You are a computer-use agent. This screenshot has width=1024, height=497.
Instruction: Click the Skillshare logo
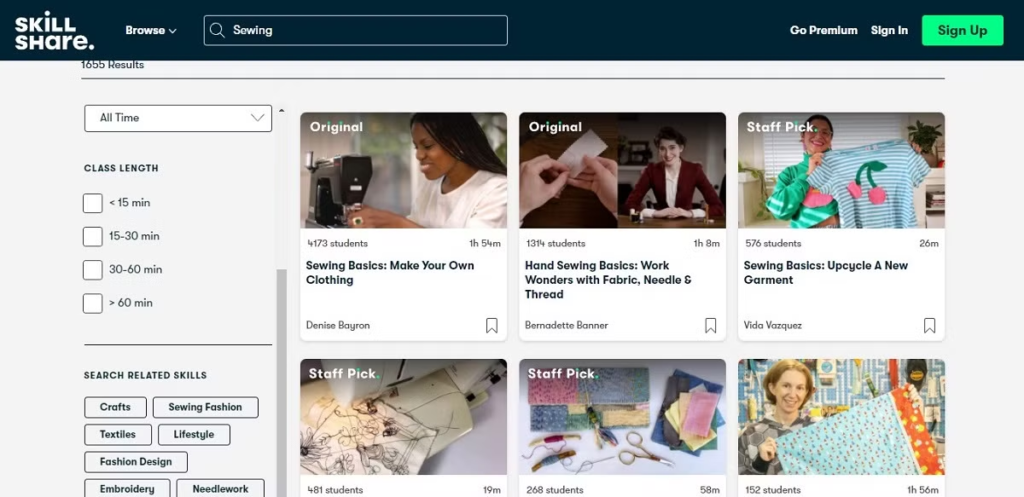click(54, 30)
